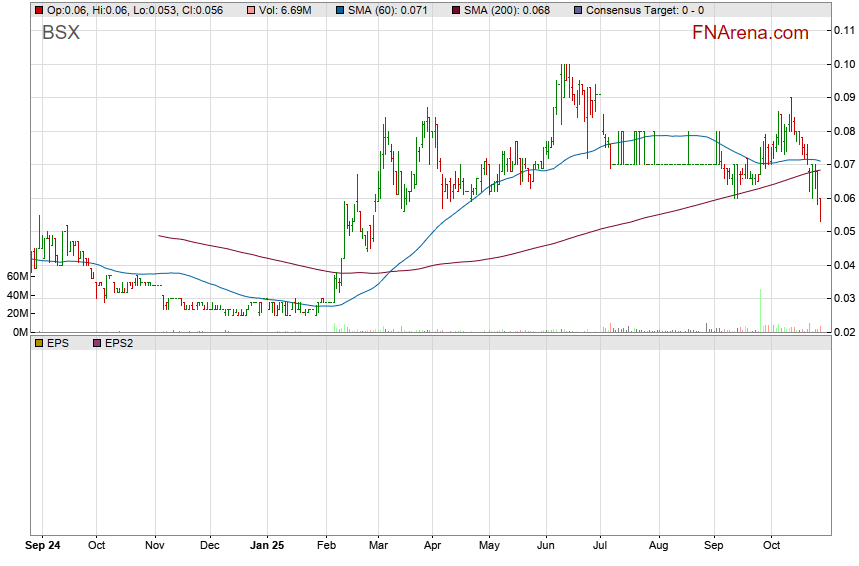859x566 pixels.
Task: Click the Sep 24 date axis label
Action: tap(44, 547)
